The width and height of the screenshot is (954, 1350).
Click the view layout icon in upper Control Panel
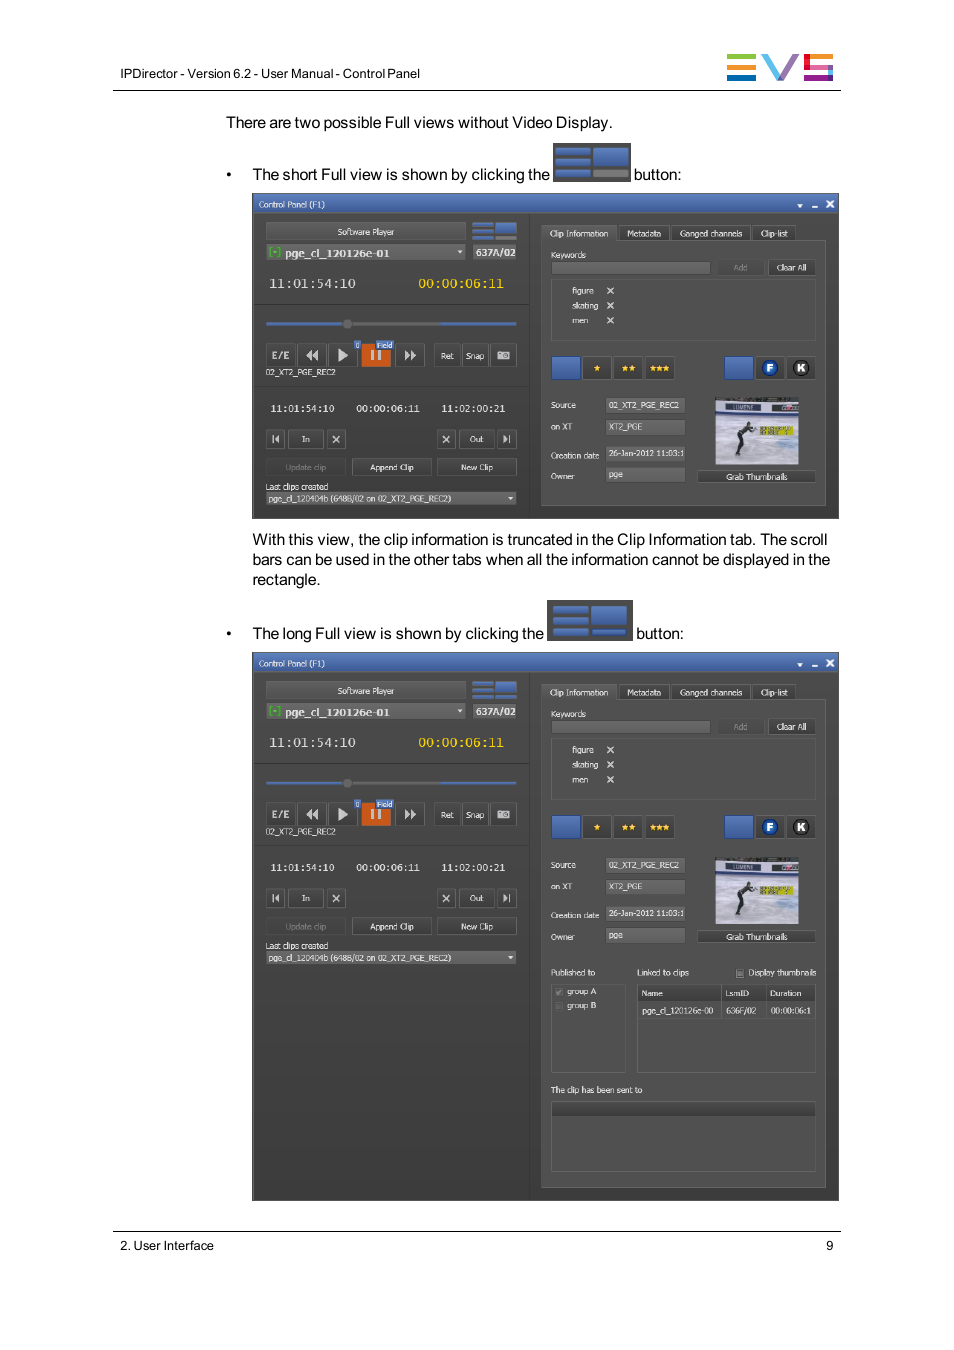tap(494, 231)
